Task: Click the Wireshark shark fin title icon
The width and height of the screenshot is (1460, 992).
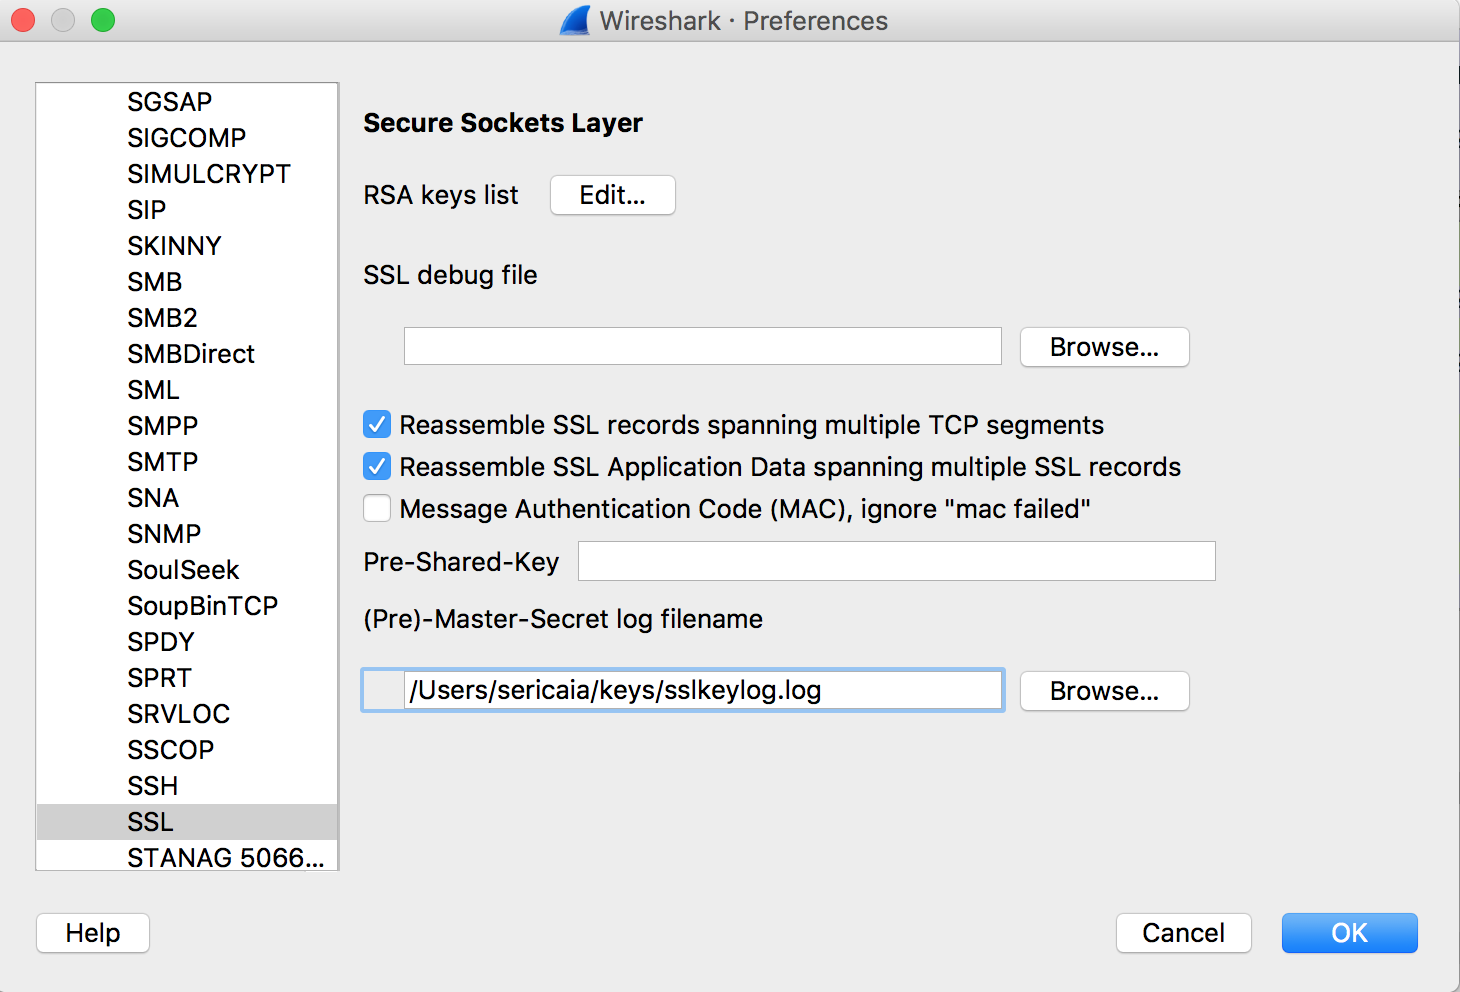Action: point(575,20)
